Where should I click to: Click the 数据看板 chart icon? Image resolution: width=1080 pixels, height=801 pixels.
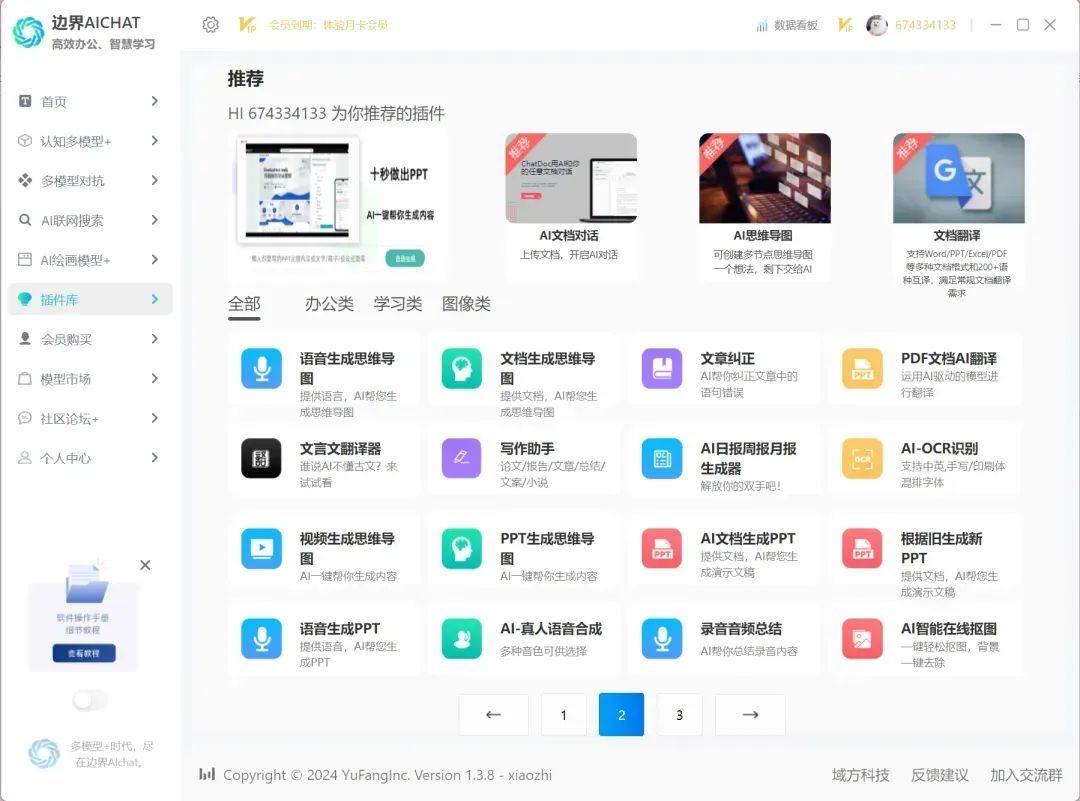pyautogui.click(x=762, y=25)
